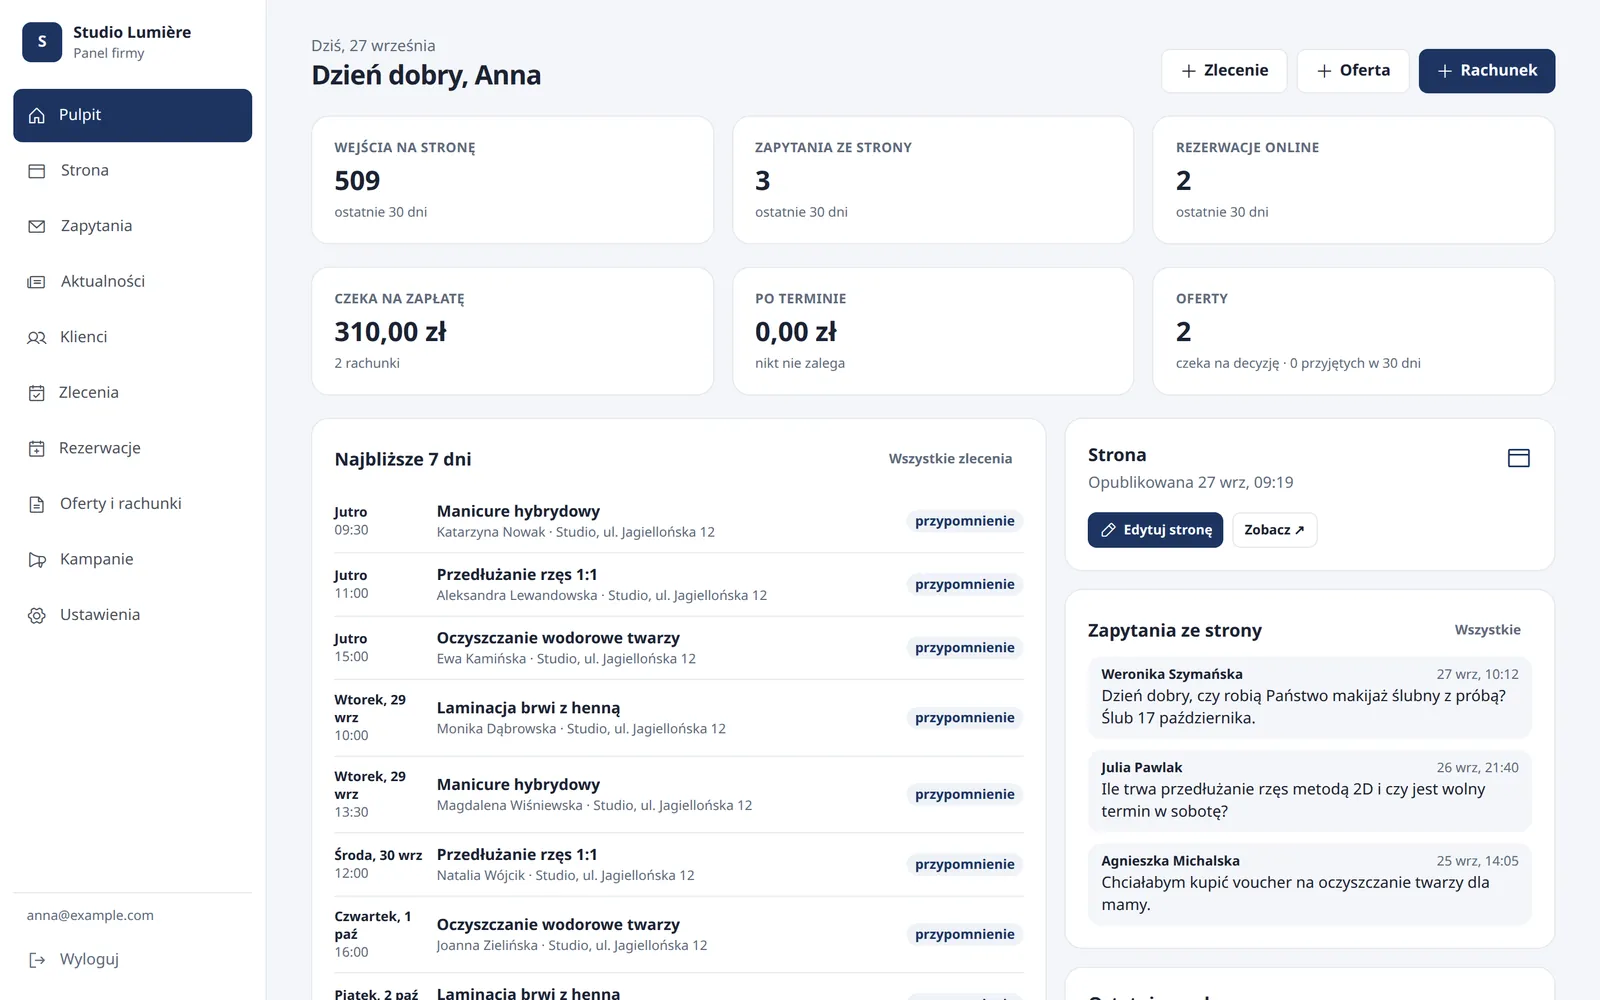Screen dimensions: 1600x1000
Task: Click the Studio Lumière logo badge
Action: 42,42
